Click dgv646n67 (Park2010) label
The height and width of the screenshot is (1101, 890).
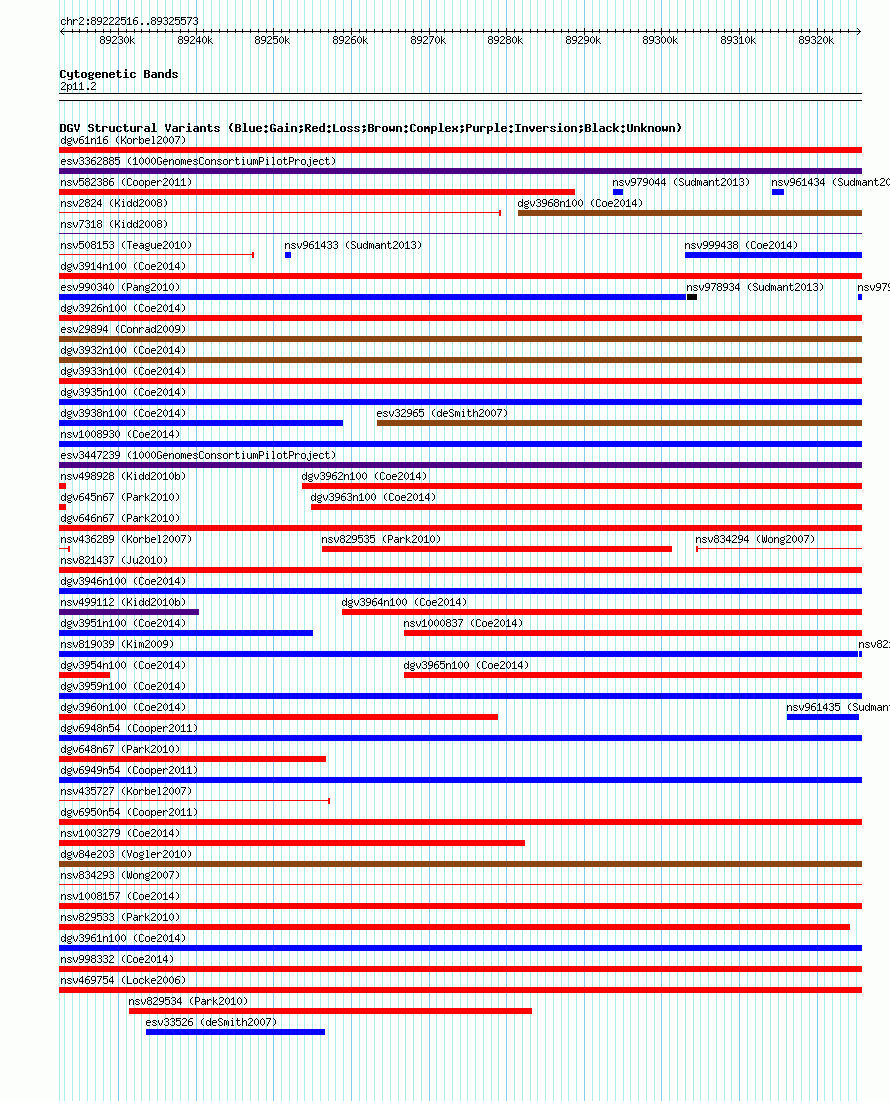120,520
